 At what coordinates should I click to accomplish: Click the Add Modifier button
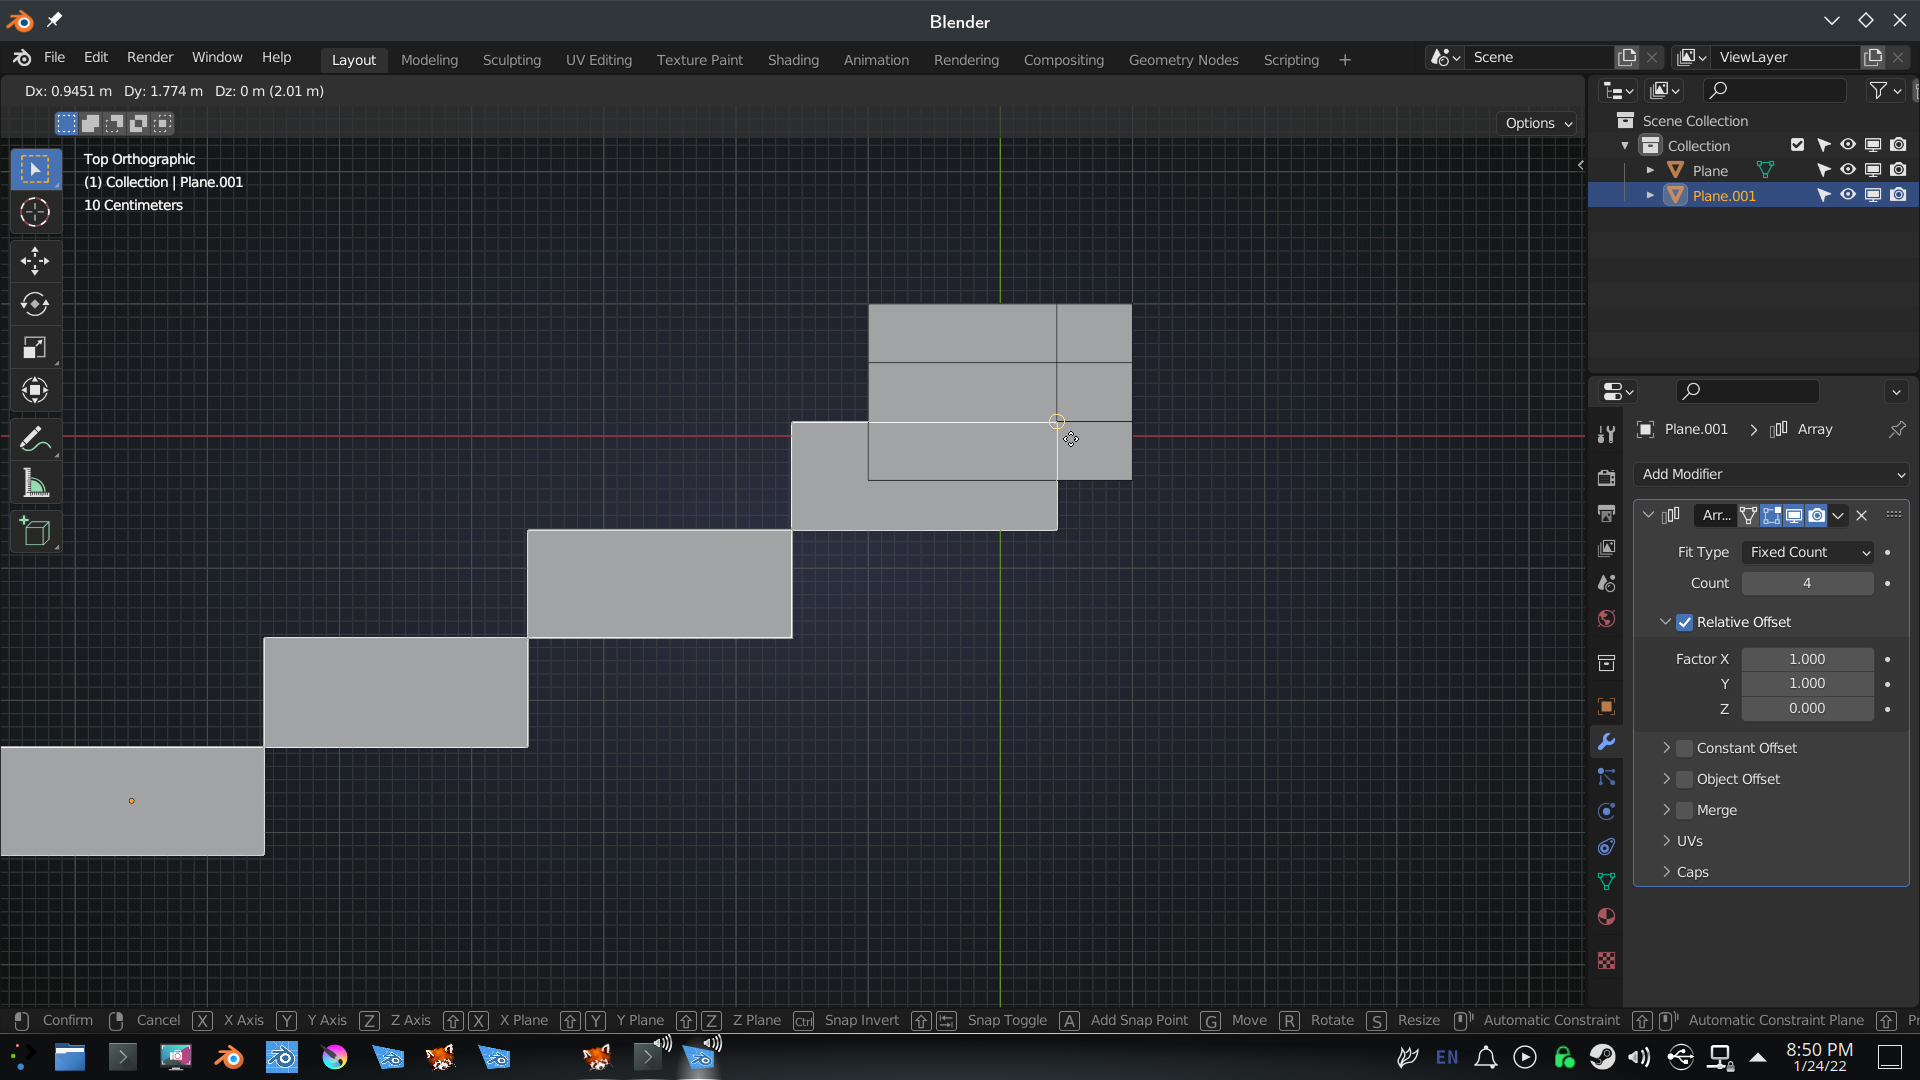coord(1771,474)
